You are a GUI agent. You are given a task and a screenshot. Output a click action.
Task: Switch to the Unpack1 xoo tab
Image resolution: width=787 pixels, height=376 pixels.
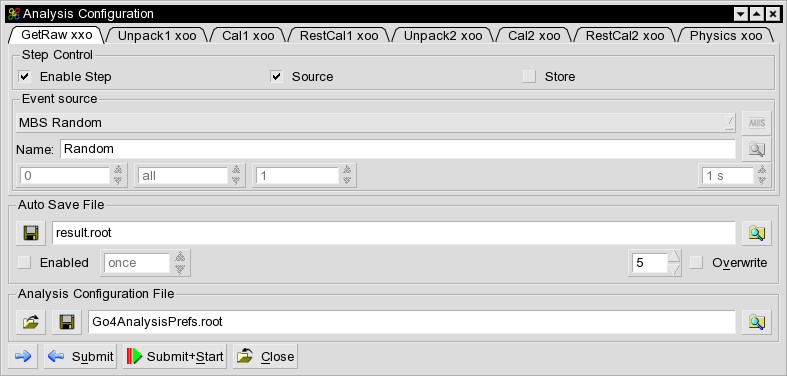157,36
